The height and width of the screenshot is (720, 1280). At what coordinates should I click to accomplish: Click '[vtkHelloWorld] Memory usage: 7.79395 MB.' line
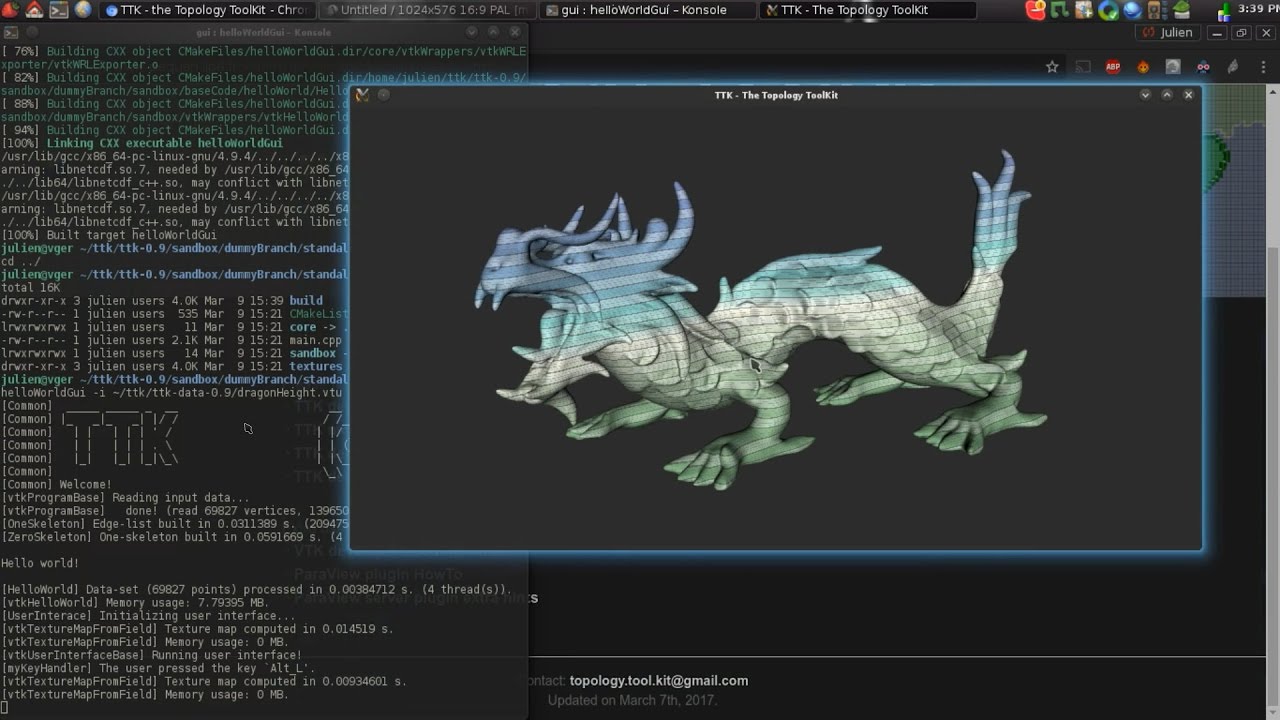pyautogui.click(x=134, y=602)
